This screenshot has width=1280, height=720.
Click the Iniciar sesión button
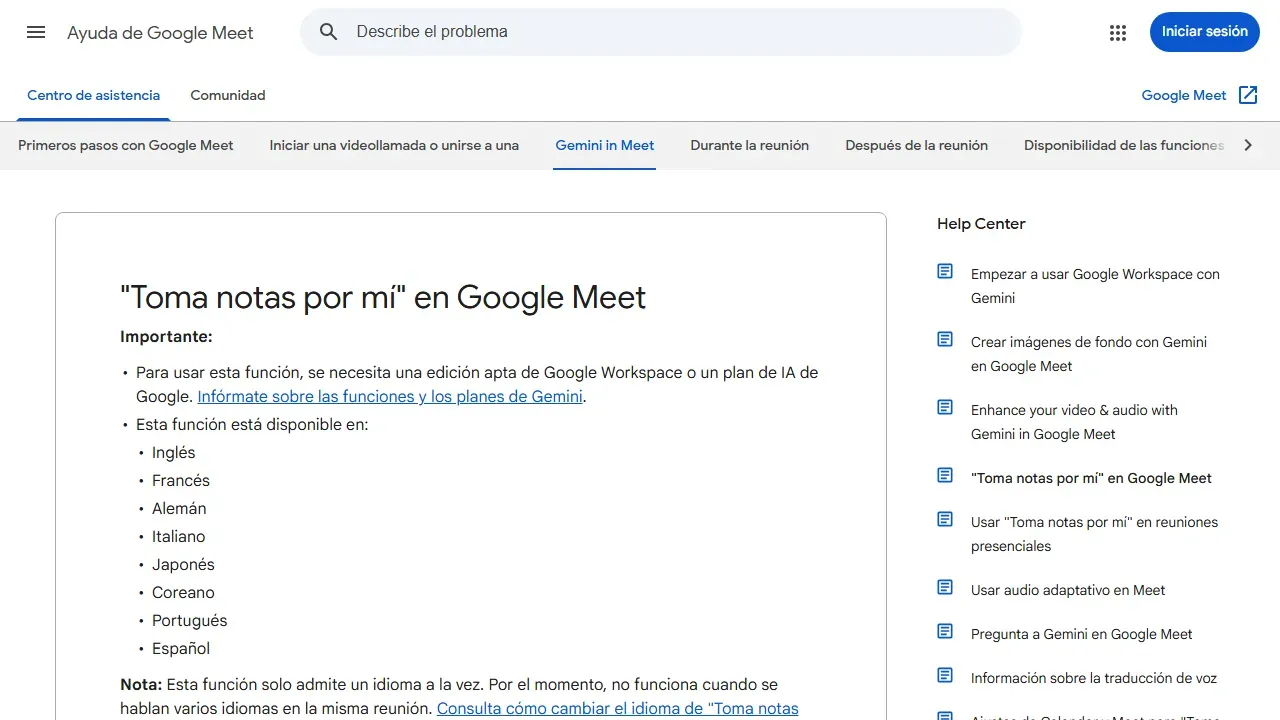(x=1205, y=32)
